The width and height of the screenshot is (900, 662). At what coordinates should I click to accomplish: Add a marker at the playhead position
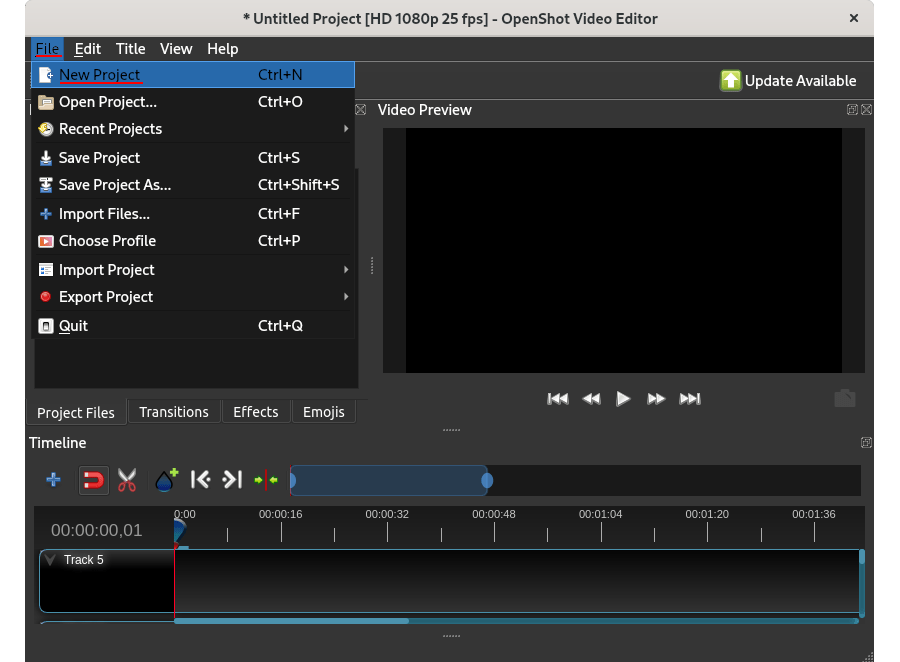pos(165,480)
